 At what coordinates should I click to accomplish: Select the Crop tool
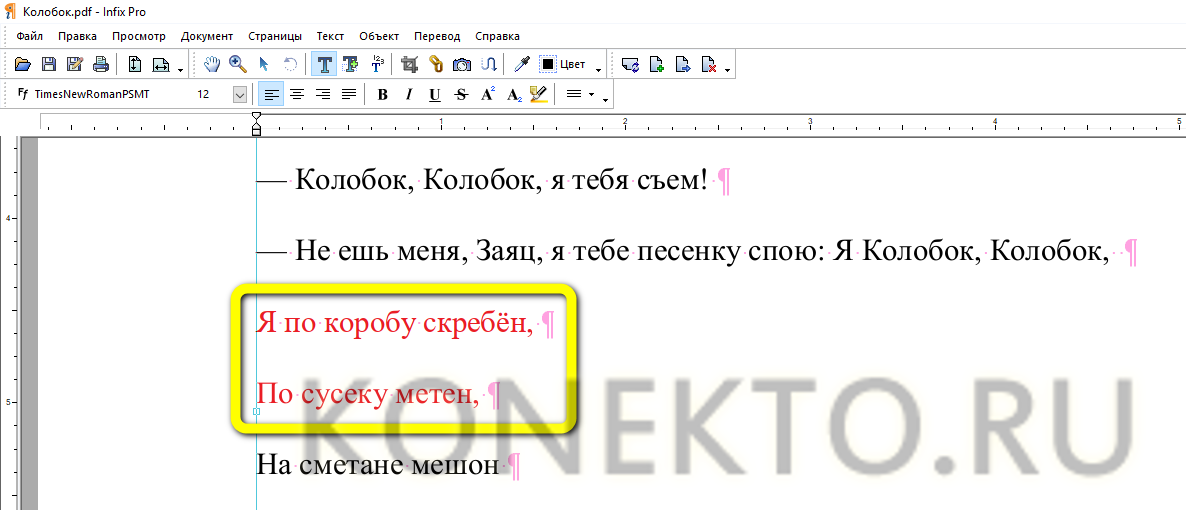pos(409,64)
